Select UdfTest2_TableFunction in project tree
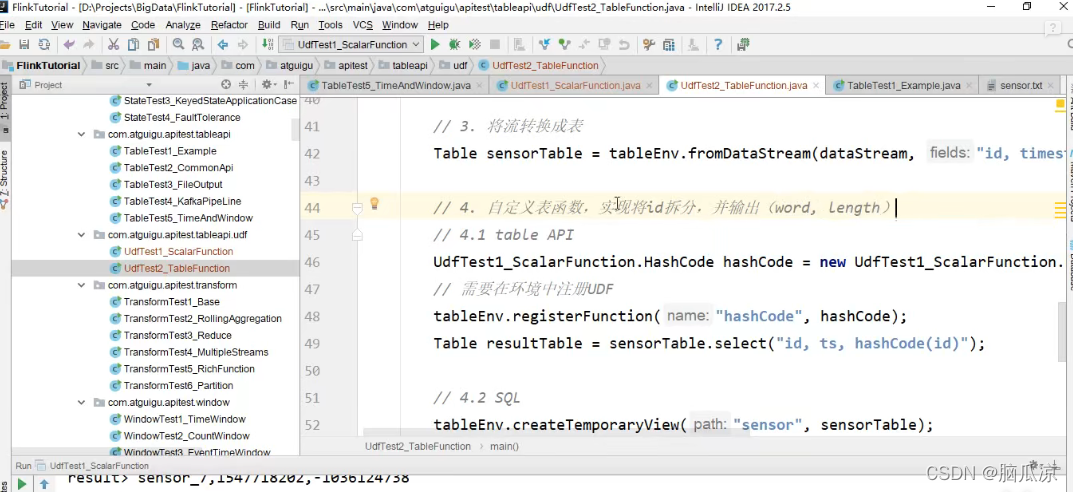Image resolution: width=1073 pixels, height=492 pixels. click(177, 268)
